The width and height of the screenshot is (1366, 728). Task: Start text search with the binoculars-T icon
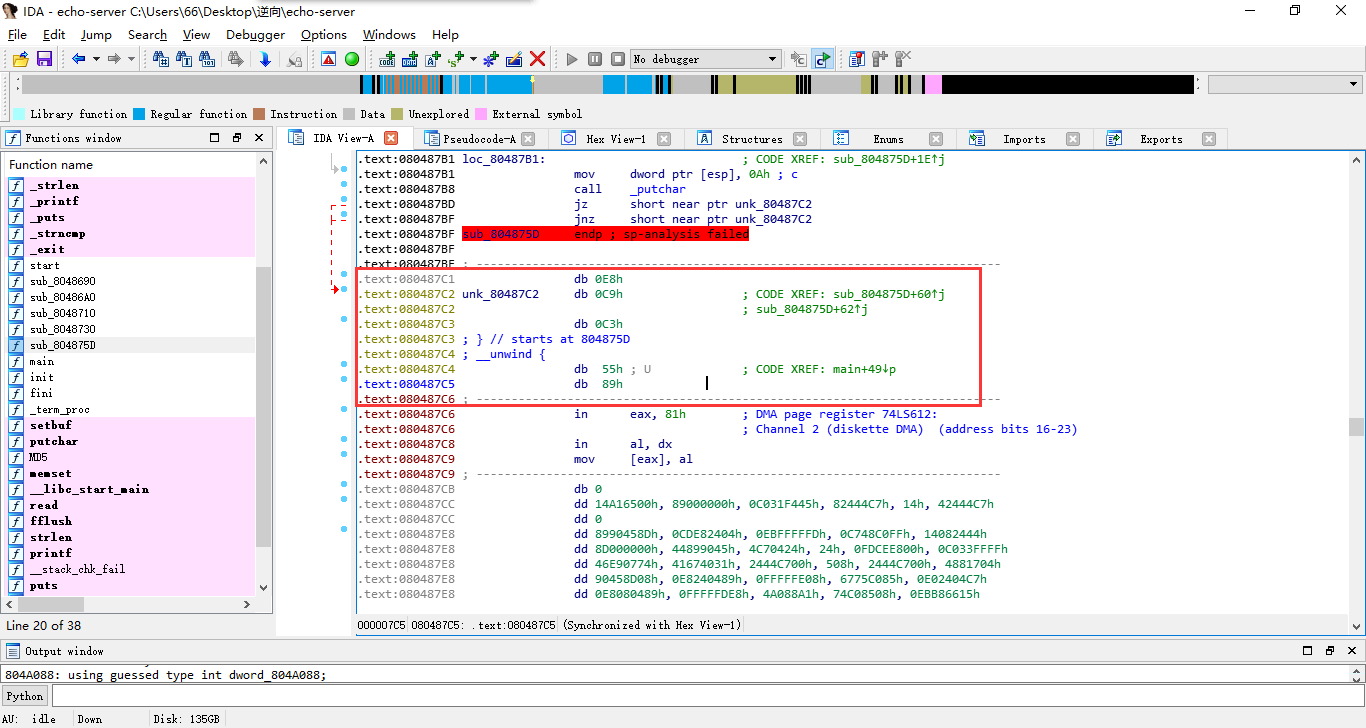(185, 58)
